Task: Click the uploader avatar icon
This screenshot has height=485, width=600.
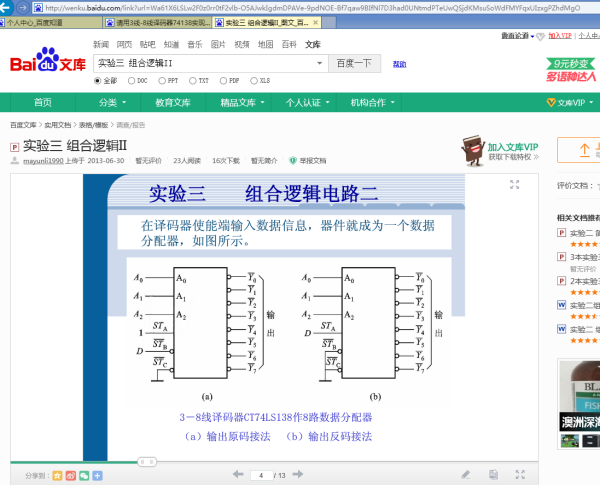Action: (x=15, y=160)
